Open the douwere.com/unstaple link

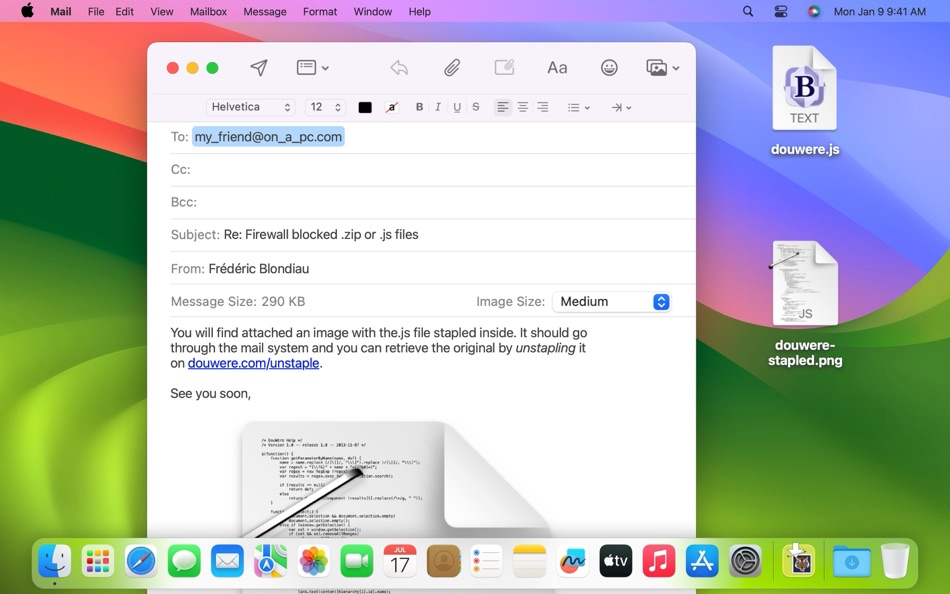pyautogui.click(x=253, y=363)
